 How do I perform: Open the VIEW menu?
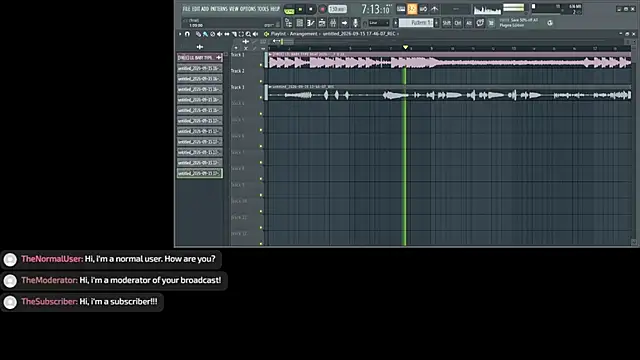pos(234,9)
